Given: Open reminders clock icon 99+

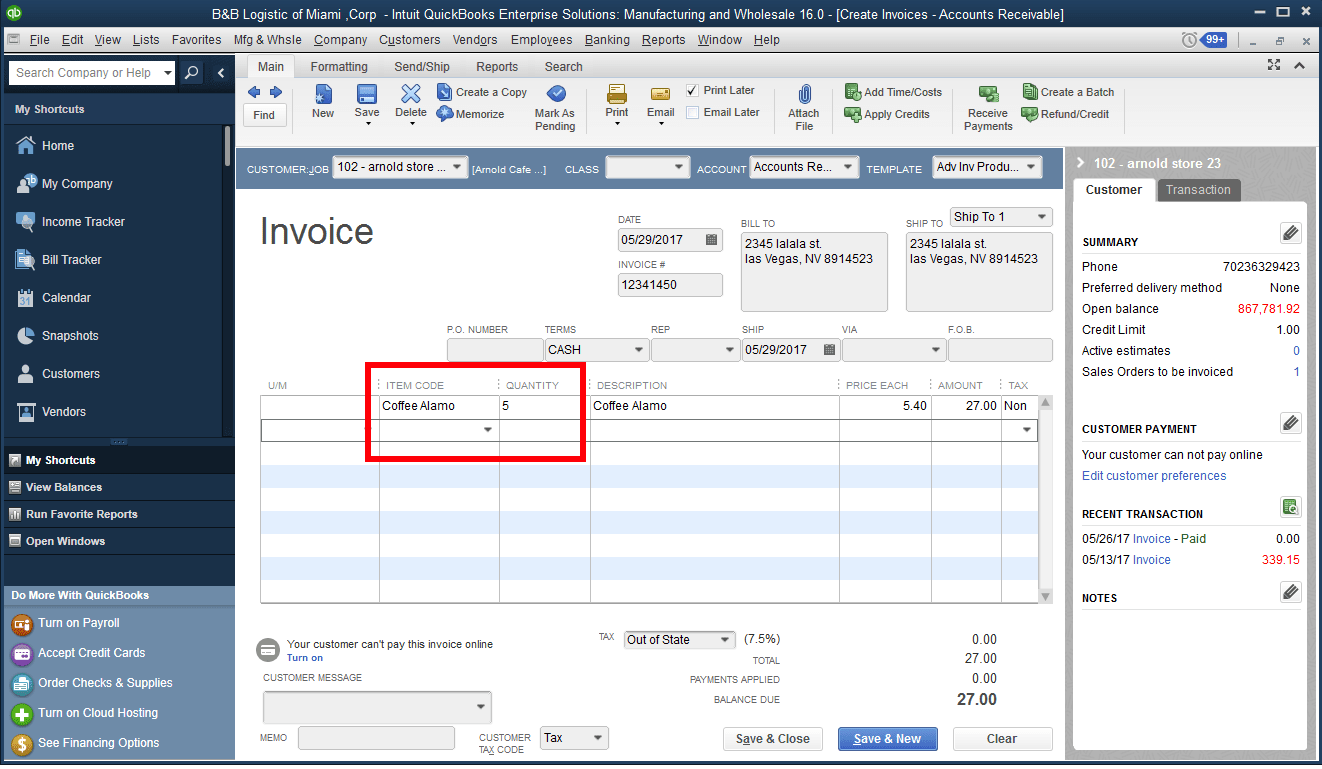Looking at the screenshot, I should (1203, 40).
